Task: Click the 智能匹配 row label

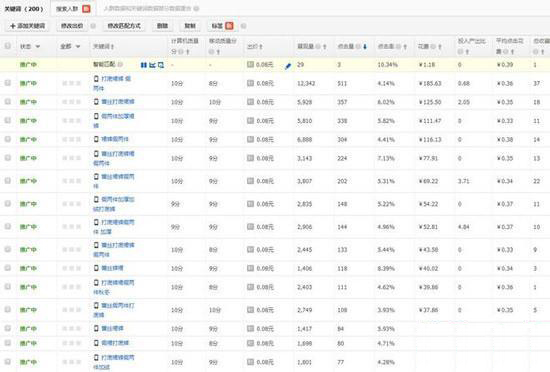Action: click(104, 65)
